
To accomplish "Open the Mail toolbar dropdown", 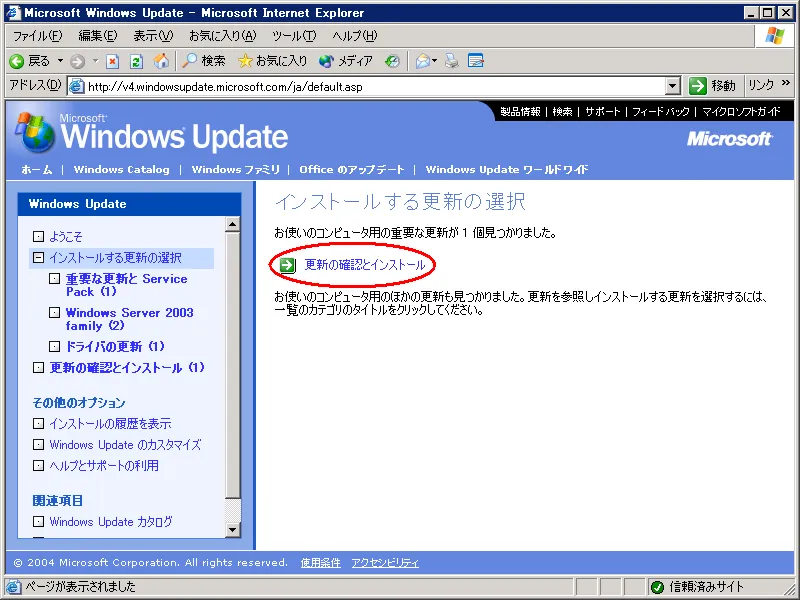I will click(x=427, y=61).
